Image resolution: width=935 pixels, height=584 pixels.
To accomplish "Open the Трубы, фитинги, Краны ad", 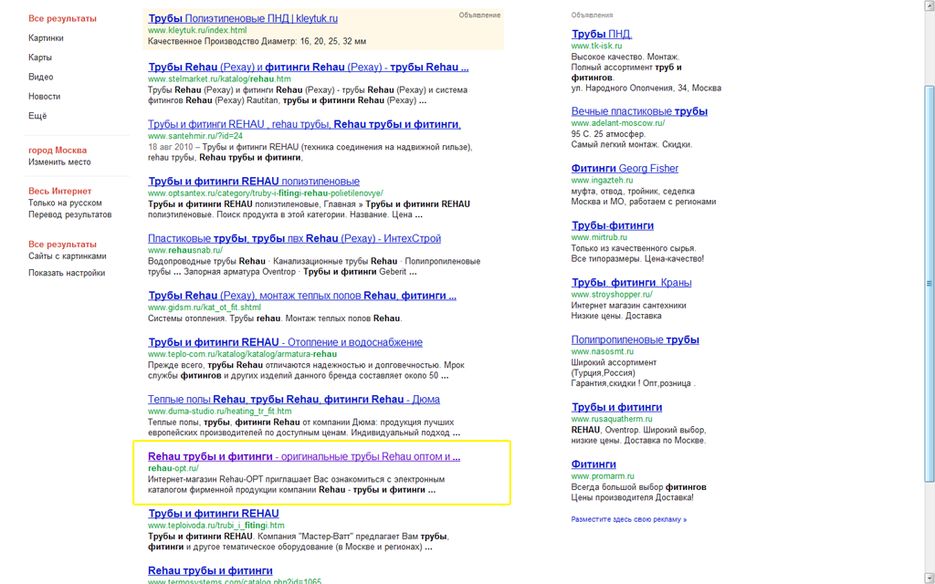I will pos(631,282).
